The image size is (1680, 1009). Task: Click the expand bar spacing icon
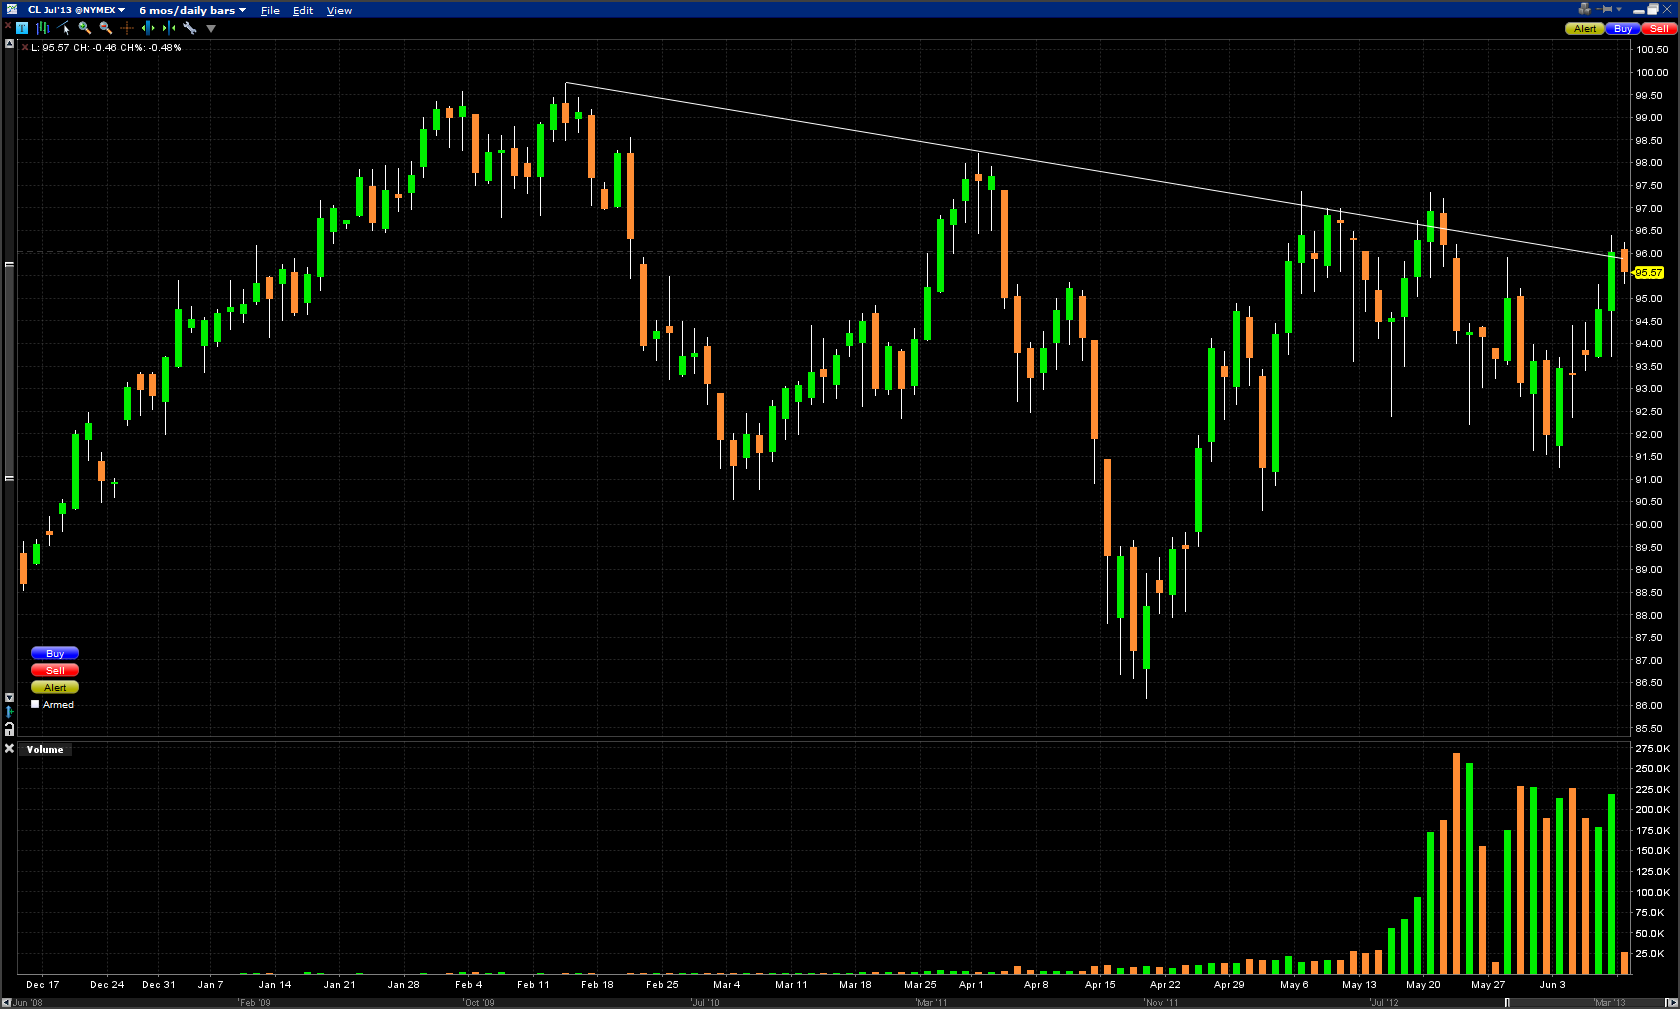[x=148, y=28]
